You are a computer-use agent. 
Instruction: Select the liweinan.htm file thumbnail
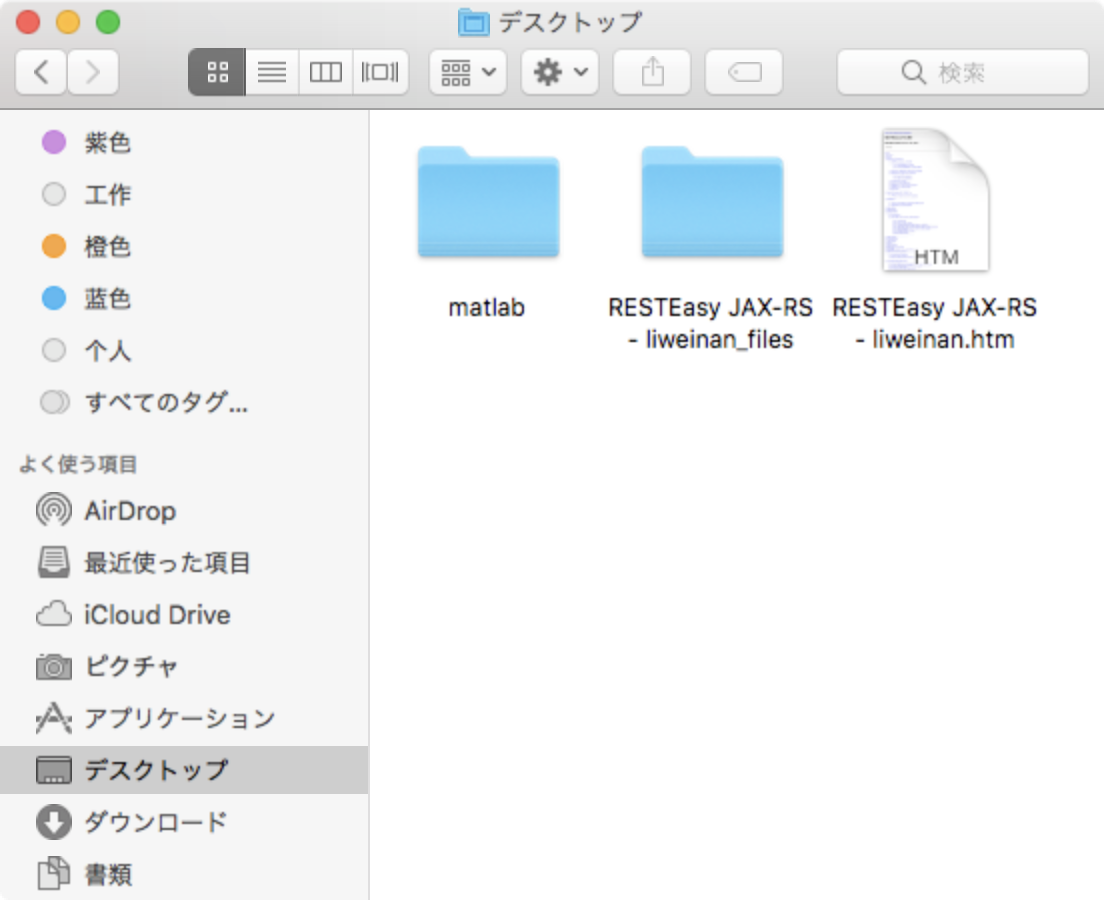(936, 200)
